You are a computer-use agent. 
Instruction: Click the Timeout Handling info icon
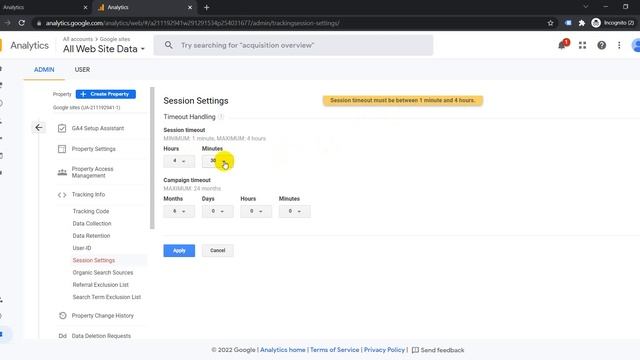[x=221, y=117]
